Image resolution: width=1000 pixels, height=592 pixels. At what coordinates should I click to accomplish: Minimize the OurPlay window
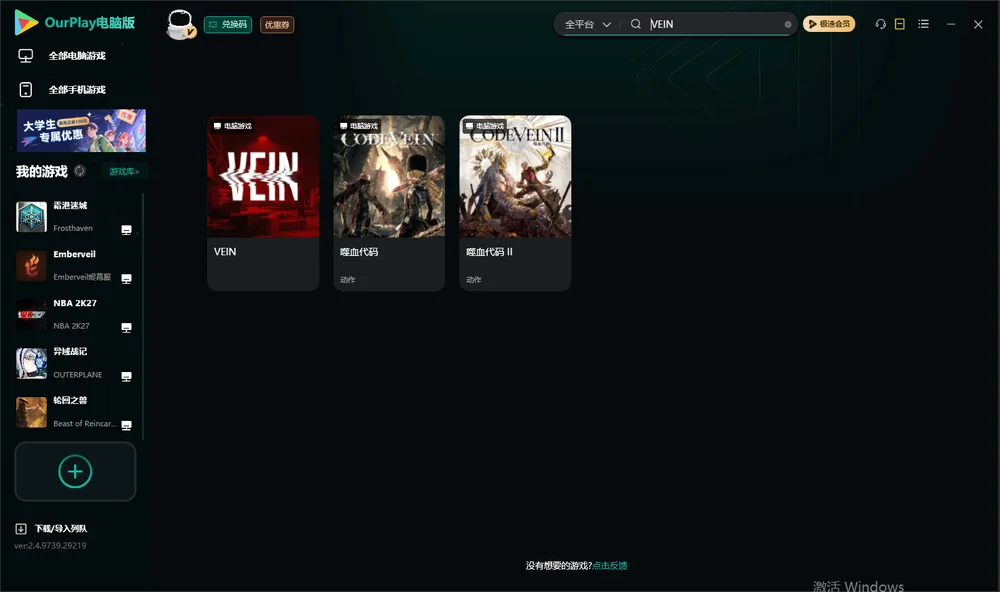(x=951, y=24)
